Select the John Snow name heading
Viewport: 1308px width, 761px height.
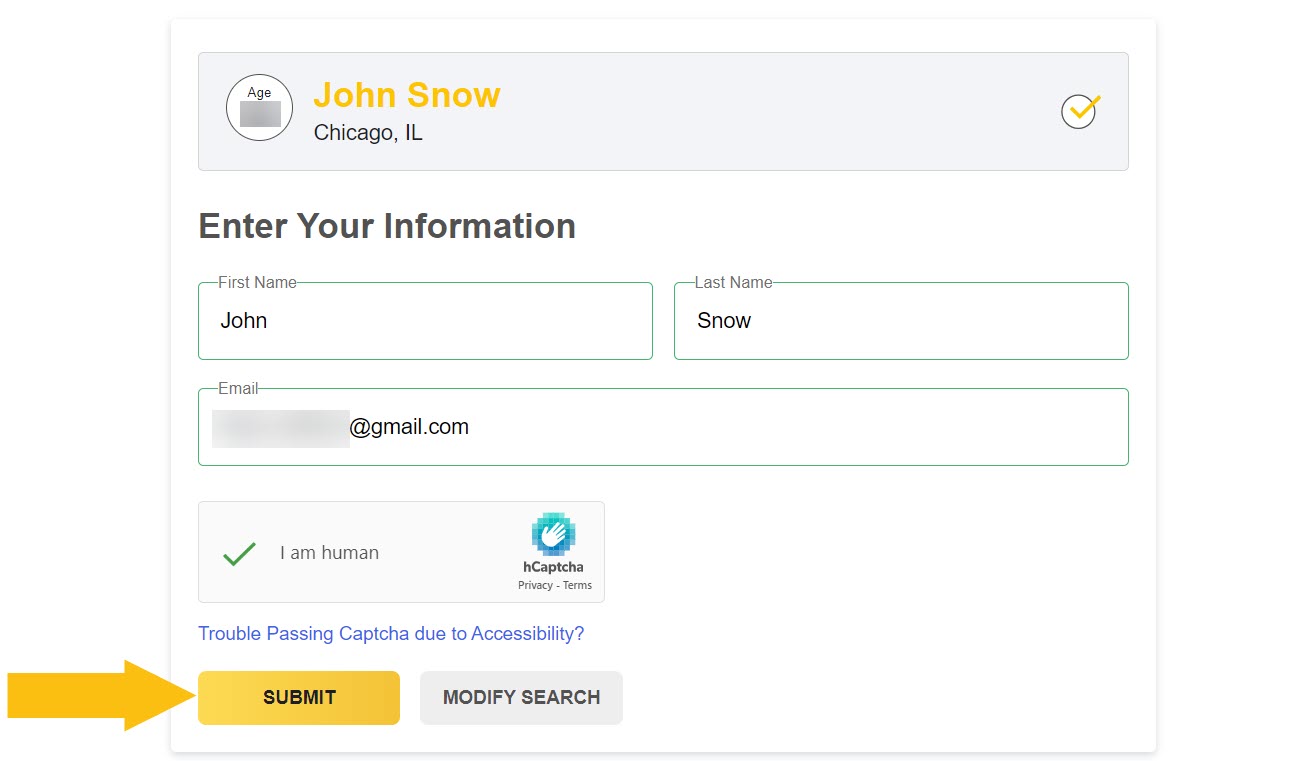[x=407, y=96]
